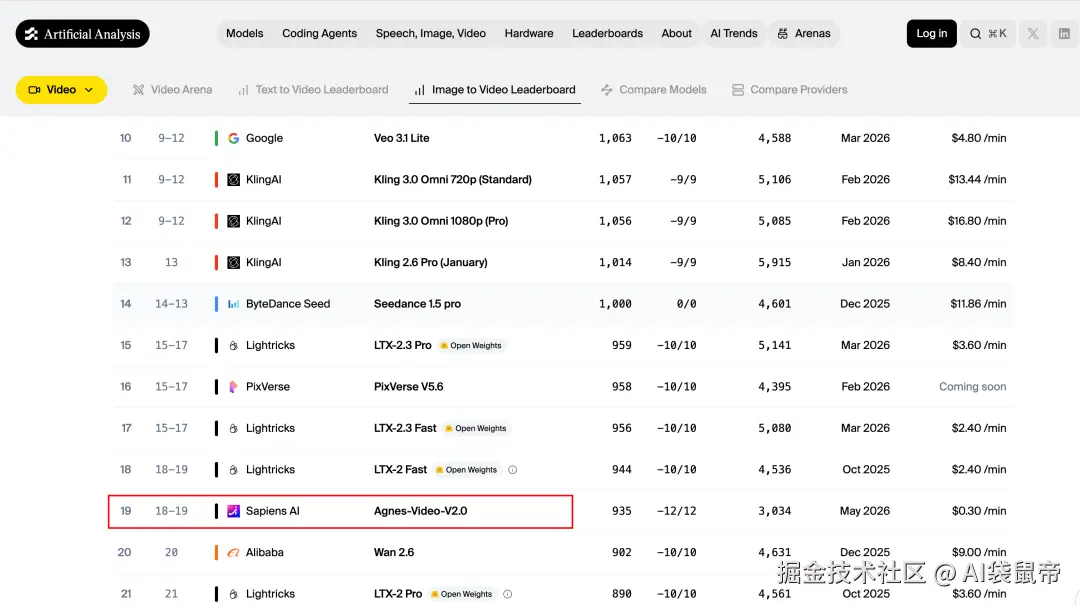This screenshot has height=605, width=1080.
Task: Click the Text to Video Leaderboard bars icon
Action: pos(243,90)
